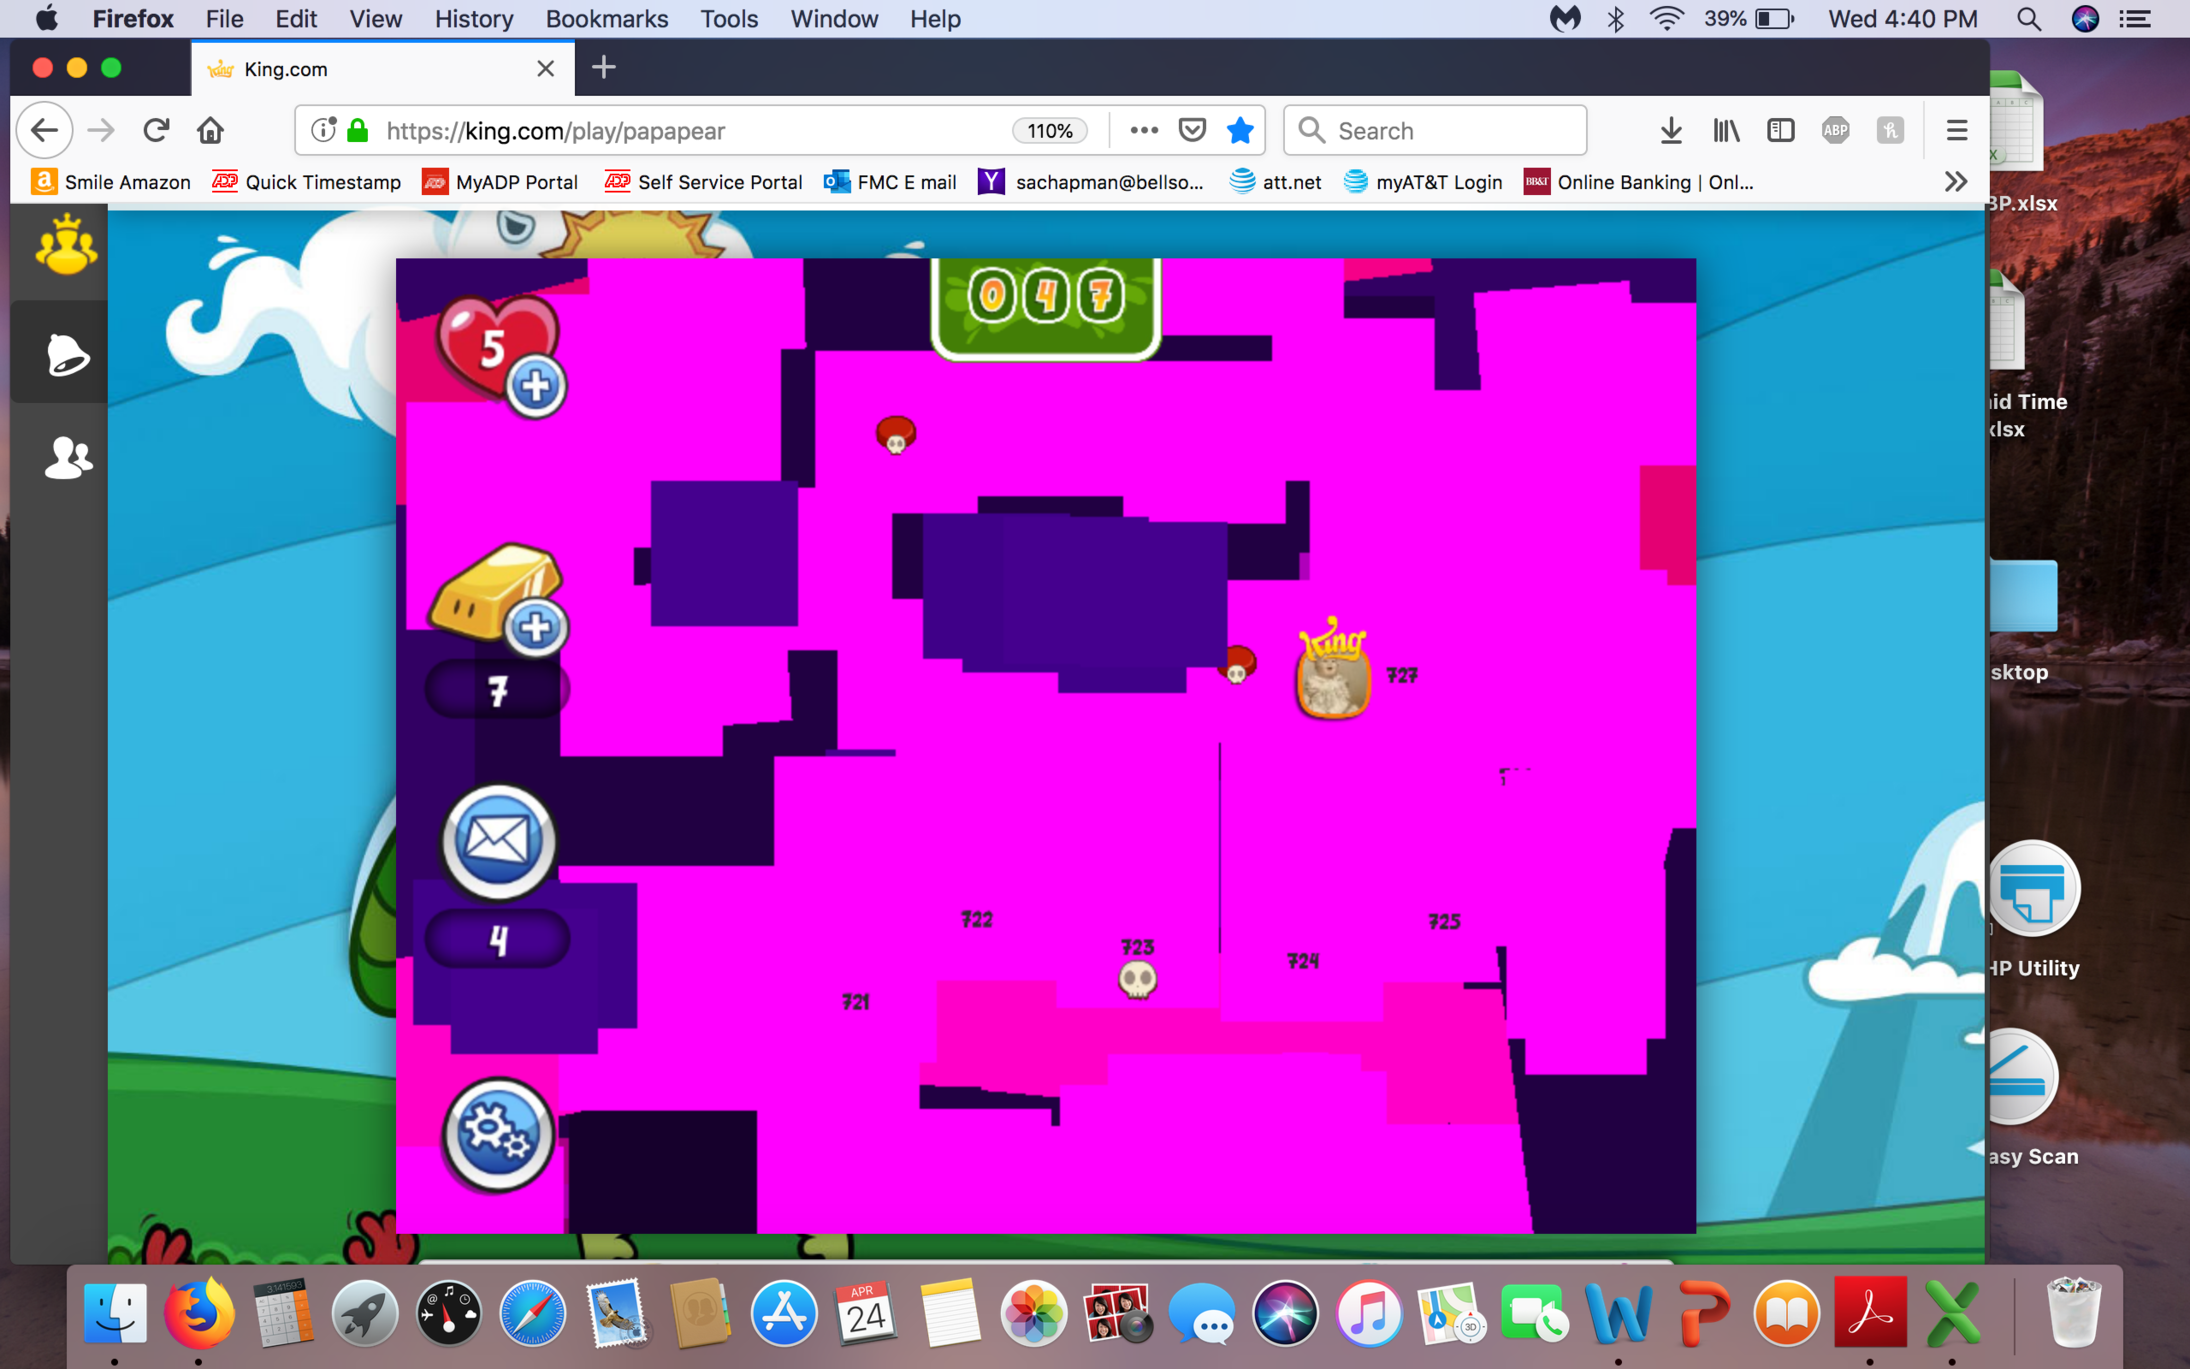Viewport: 2190px width, 1369px height.
Task: Open the game settings gear button
Action: coord(498,1134)
